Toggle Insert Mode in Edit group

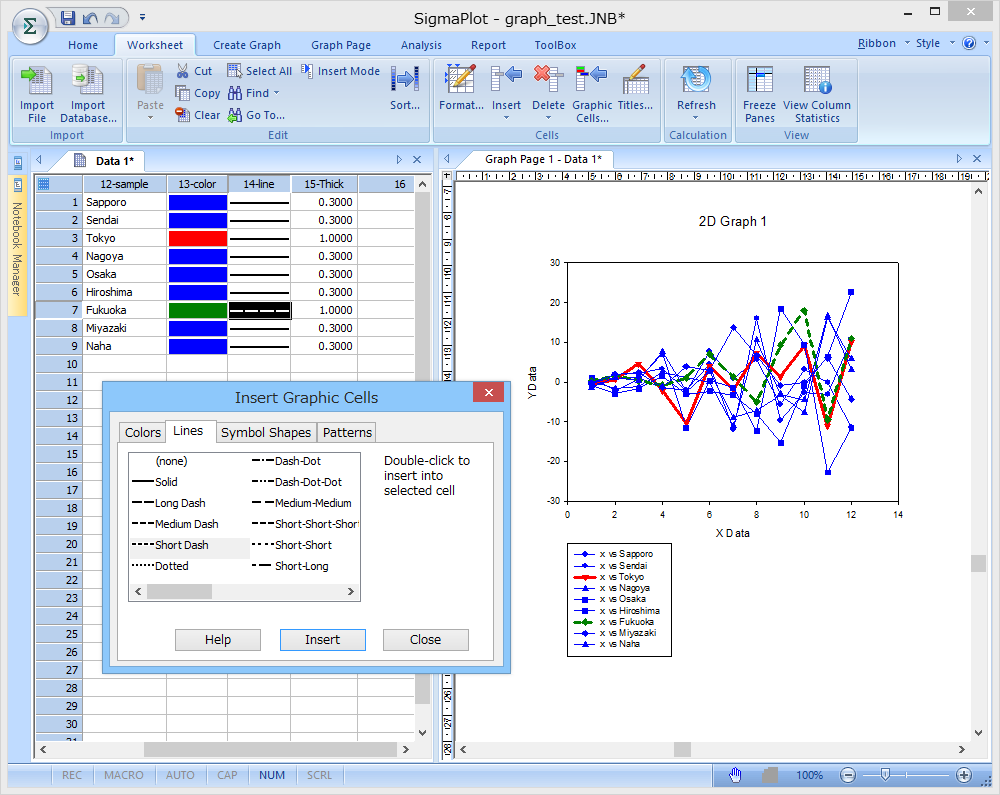coord(341,71)
